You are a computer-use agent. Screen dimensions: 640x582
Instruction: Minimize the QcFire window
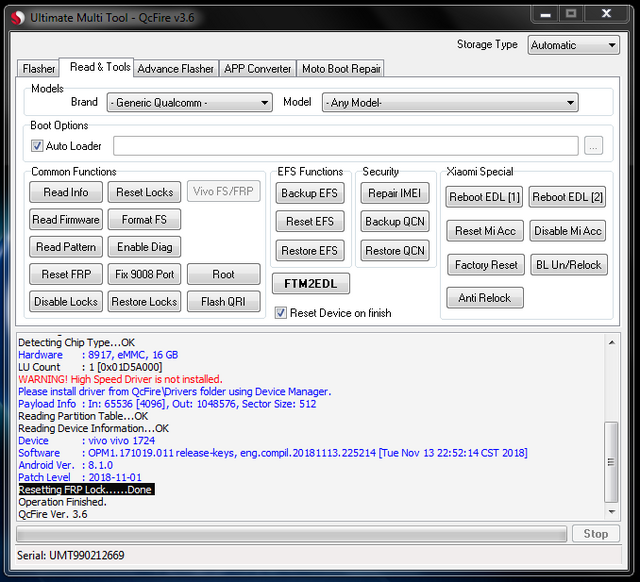tap(546, 15)
